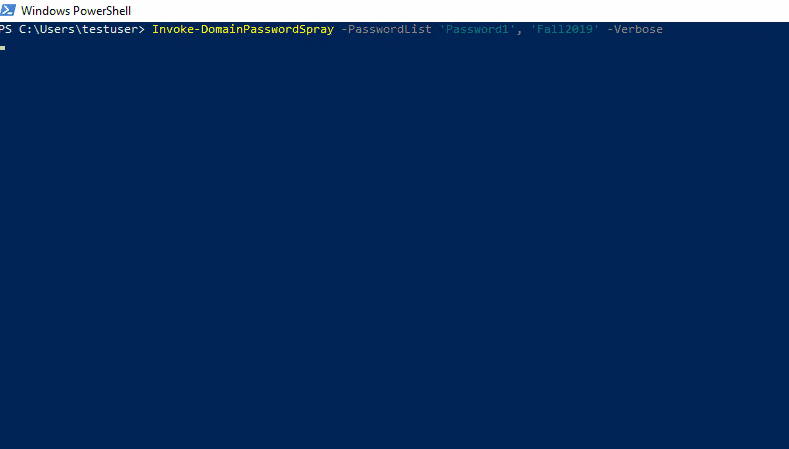The image size is (789, 449).
Task: Click the blinking cursor on second line
Action: click(3, 48)
